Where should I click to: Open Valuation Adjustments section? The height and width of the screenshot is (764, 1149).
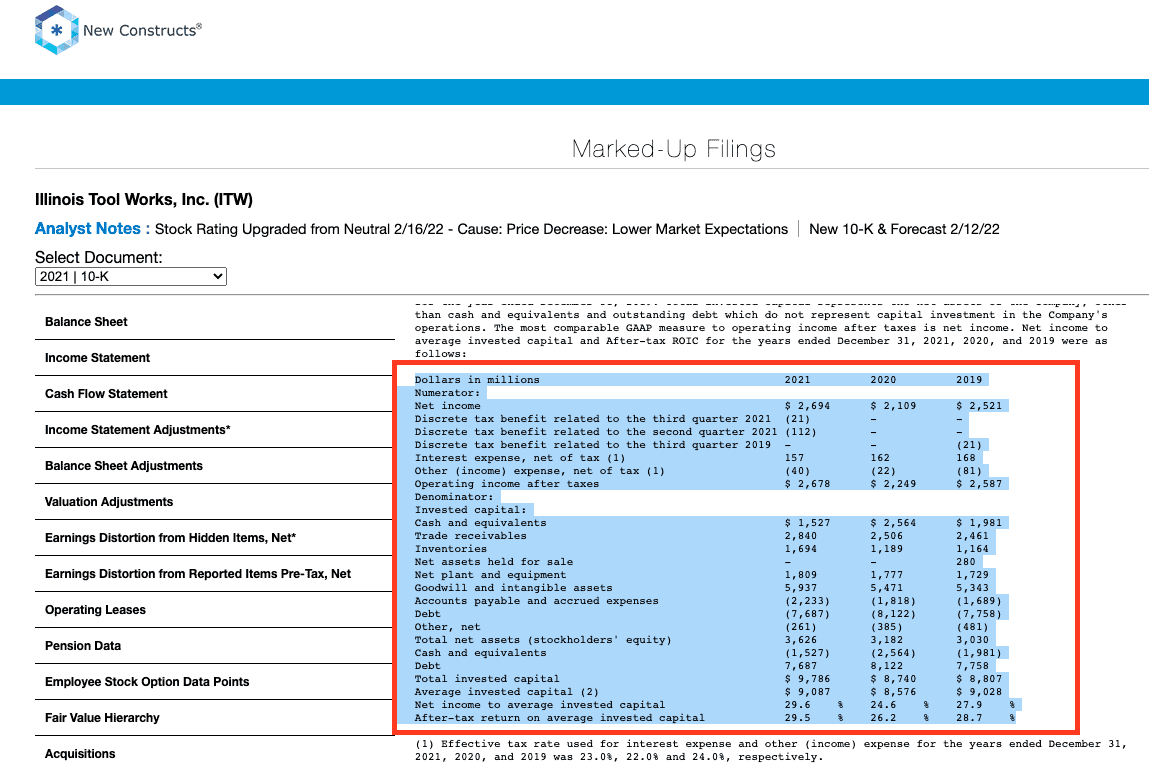pyautogui.click(x=109, y=501)
